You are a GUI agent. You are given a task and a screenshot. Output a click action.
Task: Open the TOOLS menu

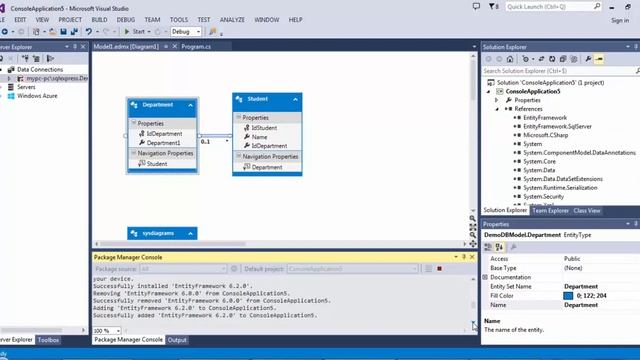coord(179,20)
